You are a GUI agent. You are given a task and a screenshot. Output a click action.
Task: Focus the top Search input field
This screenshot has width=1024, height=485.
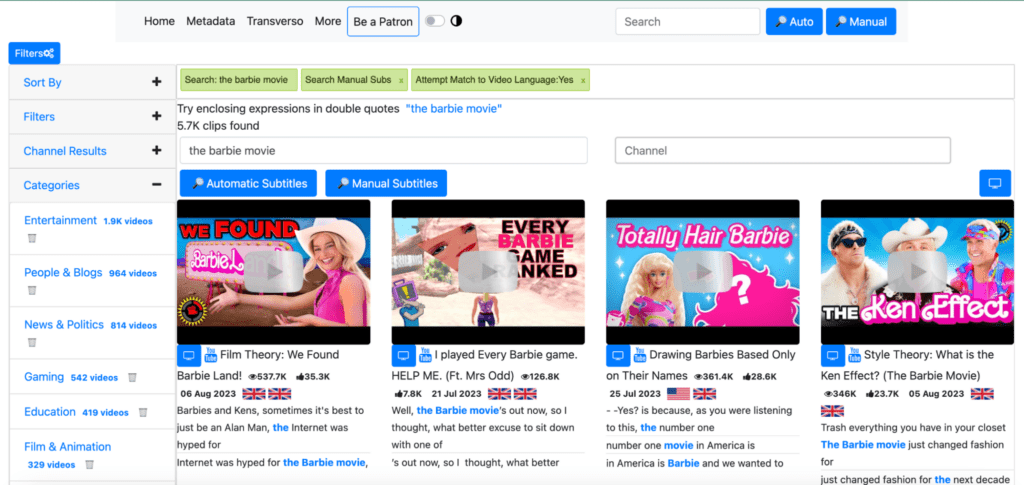(x=688, y=22)
